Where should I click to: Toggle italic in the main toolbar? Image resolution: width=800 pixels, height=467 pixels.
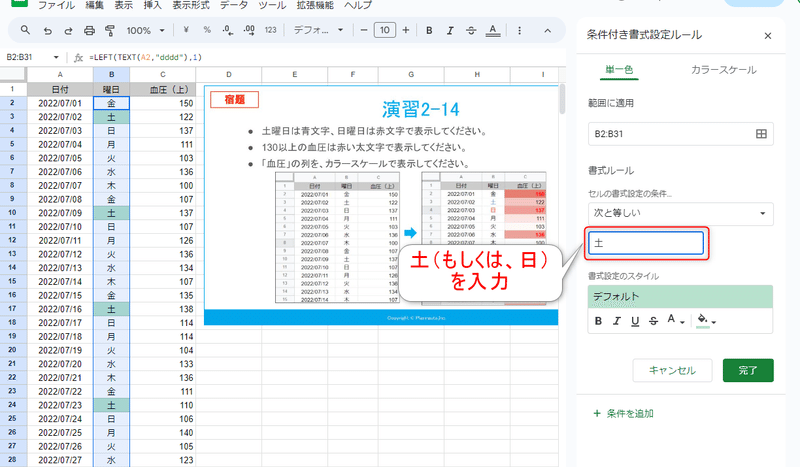(450, 31)
